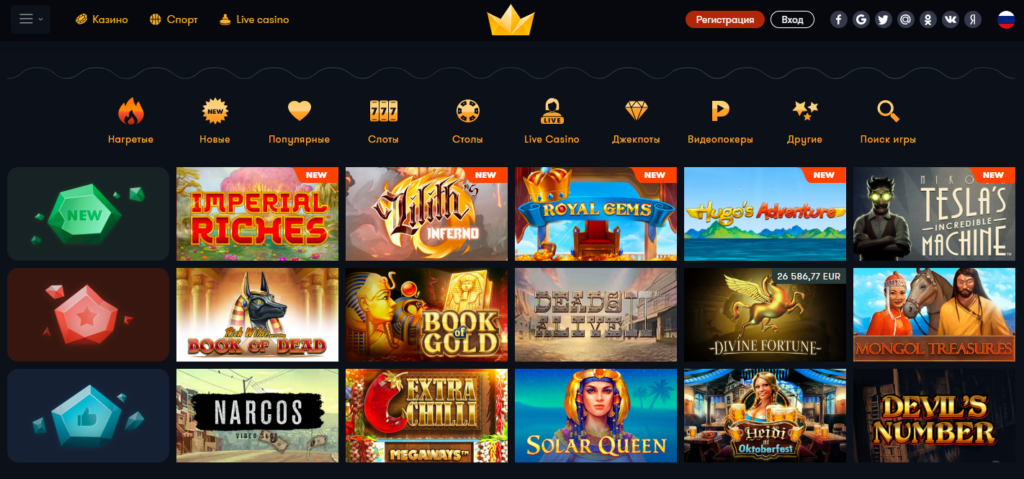Select the Видеопокеры category icon
Viewport: 1024px width, 479px height.
pyautogui.click(x=720, y=122)
